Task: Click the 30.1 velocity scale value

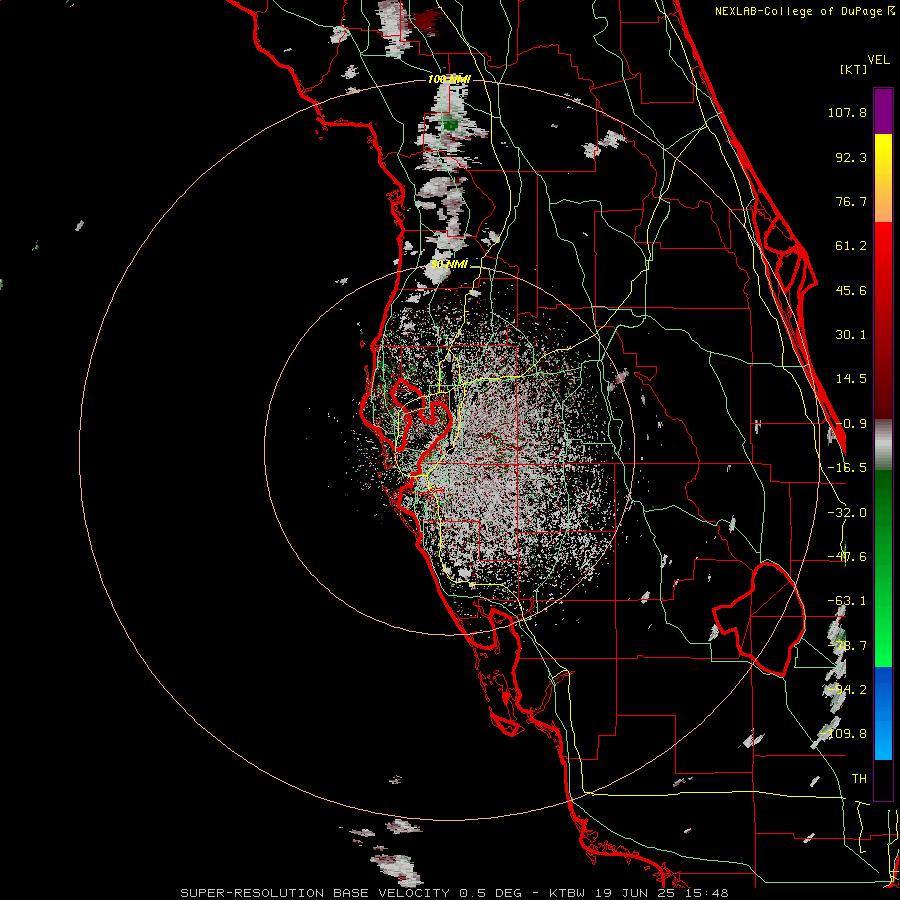Action: (851, 335)
